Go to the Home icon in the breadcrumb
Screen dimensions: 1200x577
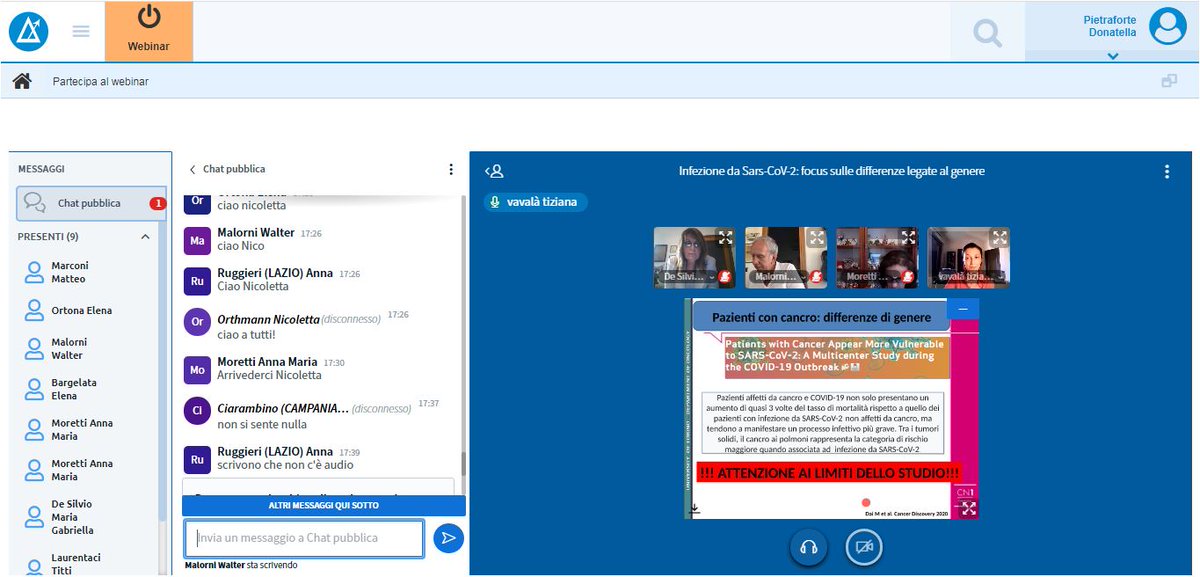[x=22, y=81]
